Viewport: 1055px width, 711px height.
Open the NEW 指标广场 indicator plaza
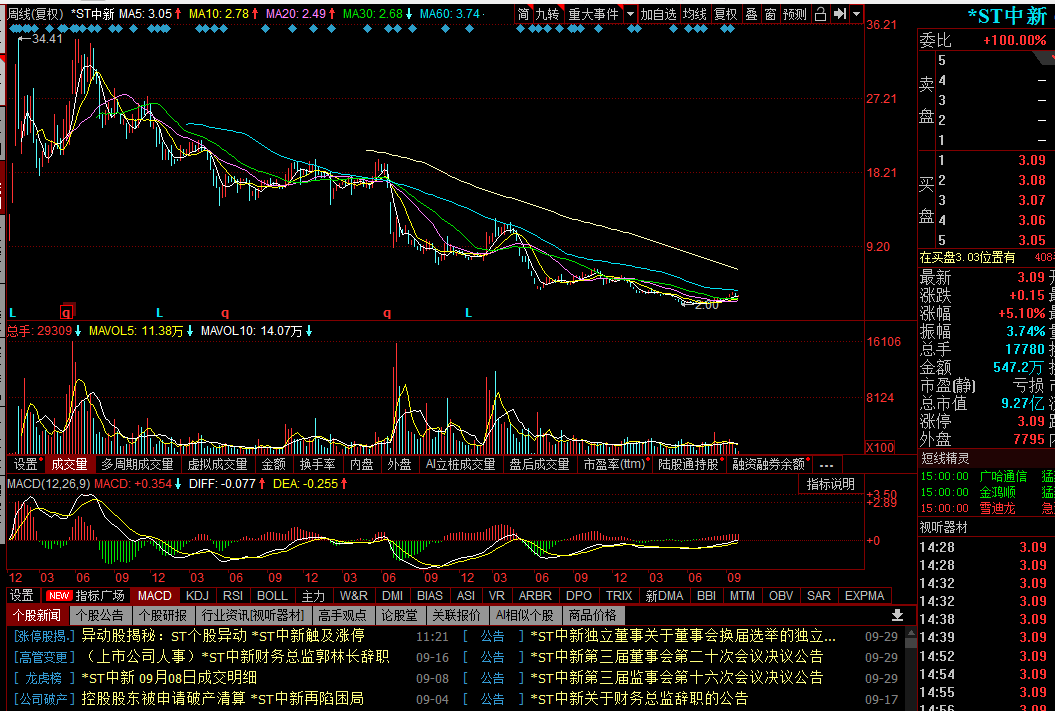click(85, 595)
